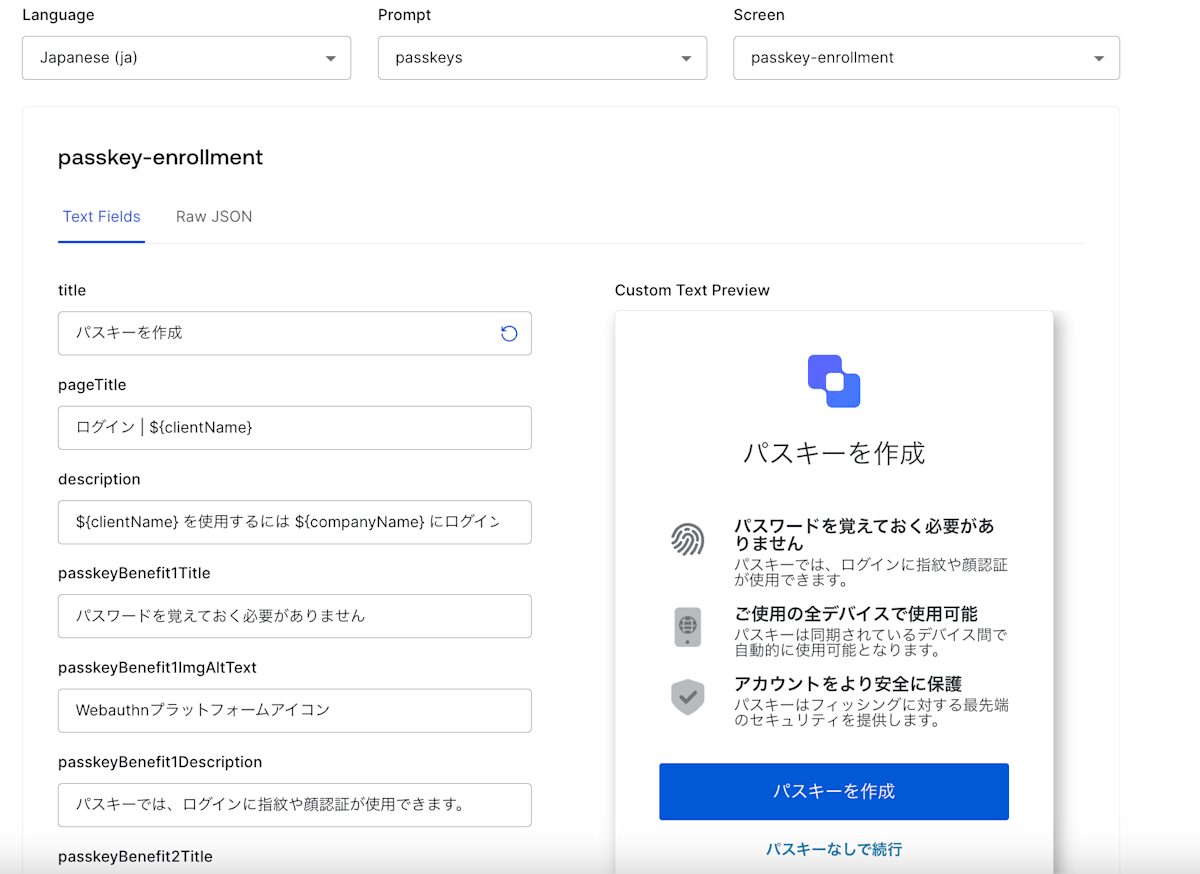This screenshot has height=874, width=1200.
Task: Focus the pageTitle input field
Action: (x=295, y=428)
